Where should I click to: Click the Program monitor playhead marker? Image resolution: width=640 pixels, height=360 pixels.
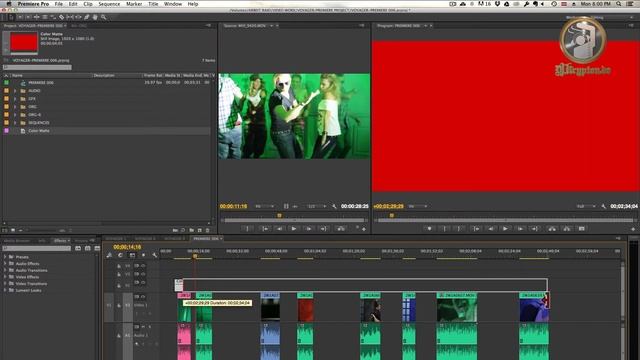coord(391,216)
